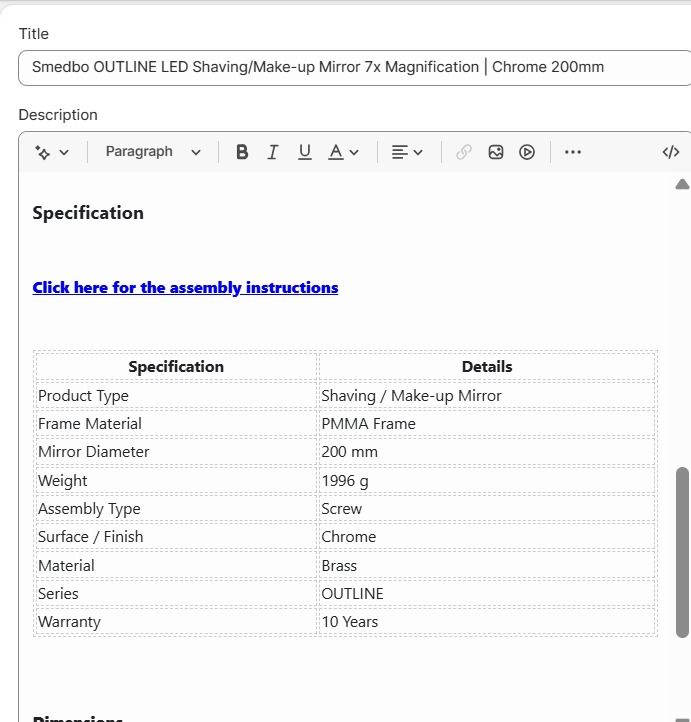Click the insert link icon
Viewport: 691px width, 722px height.
(x=464, y=152)
